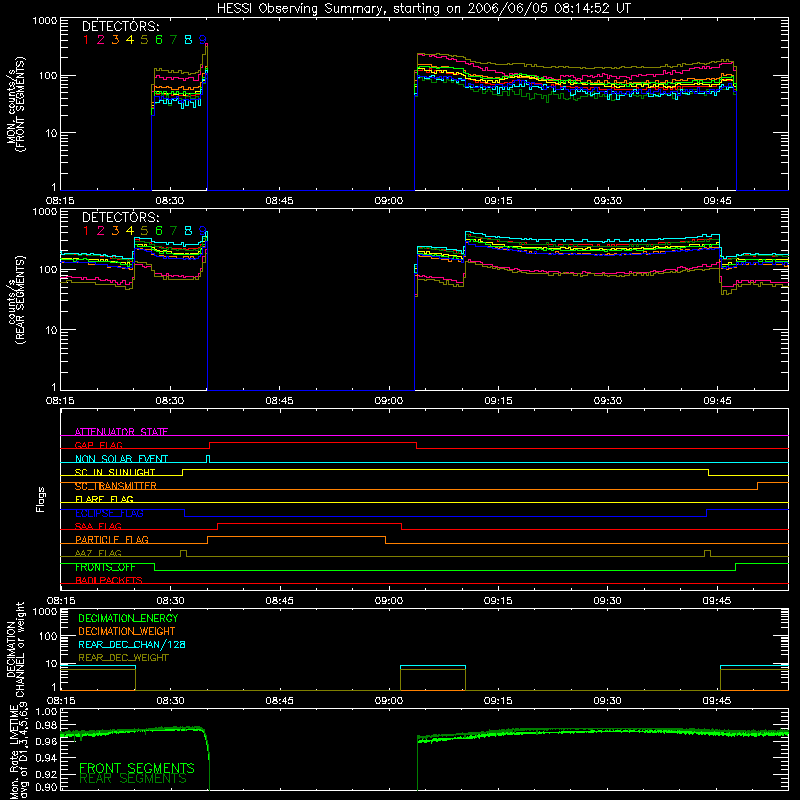
Task: Select cyan detector 8 in front segments legend
Action: pyautogui.click(x=188, y=40)
